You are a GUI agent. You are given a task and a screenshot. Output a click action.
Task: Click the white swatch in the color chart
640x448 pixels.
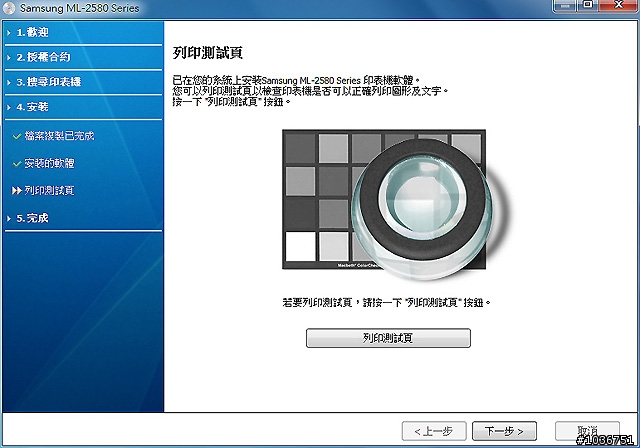[x=300, y=246]
